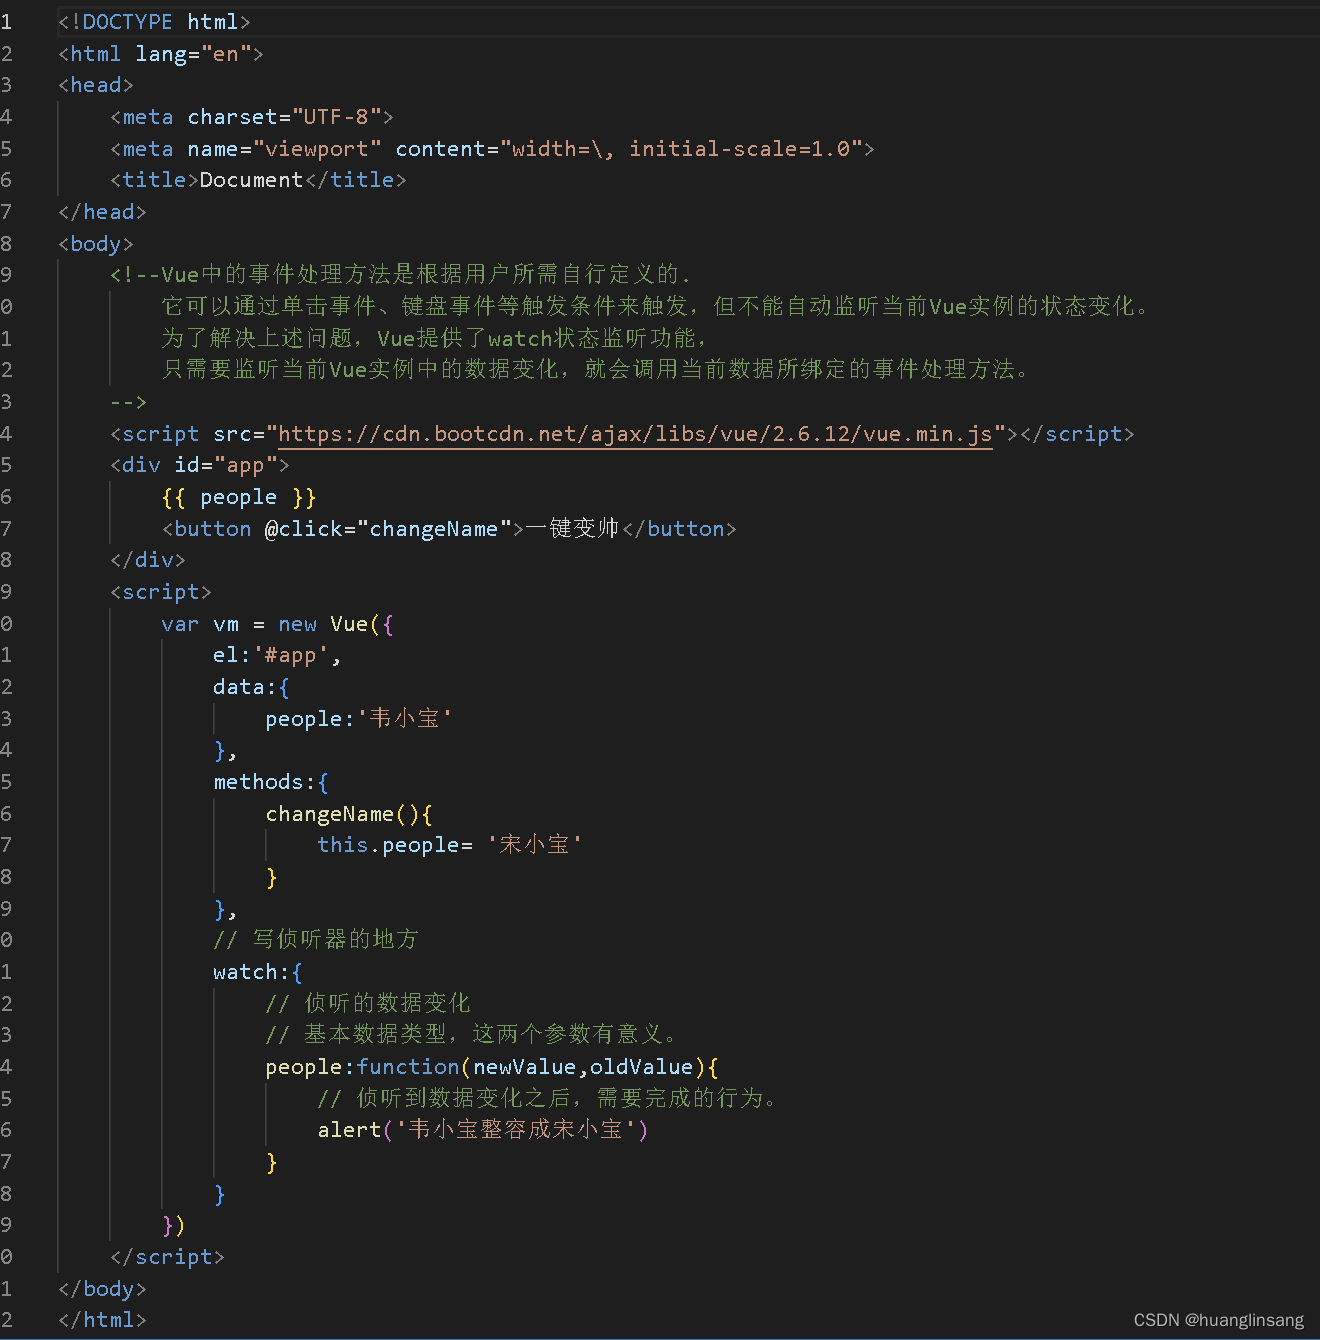This screenshot has height=1340, width=1320.
Task: Click the comment '// 侦听到数据变化之后'
Action: point(549,1098)
